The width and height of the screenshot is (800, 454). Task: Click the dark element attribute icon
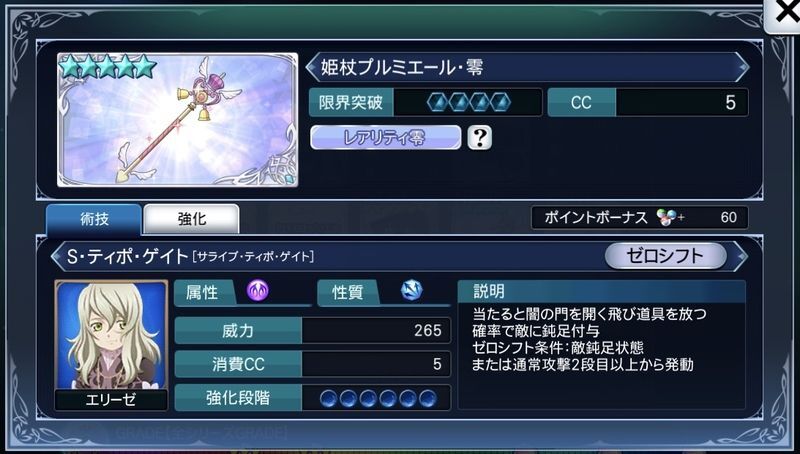coord(258,291)
